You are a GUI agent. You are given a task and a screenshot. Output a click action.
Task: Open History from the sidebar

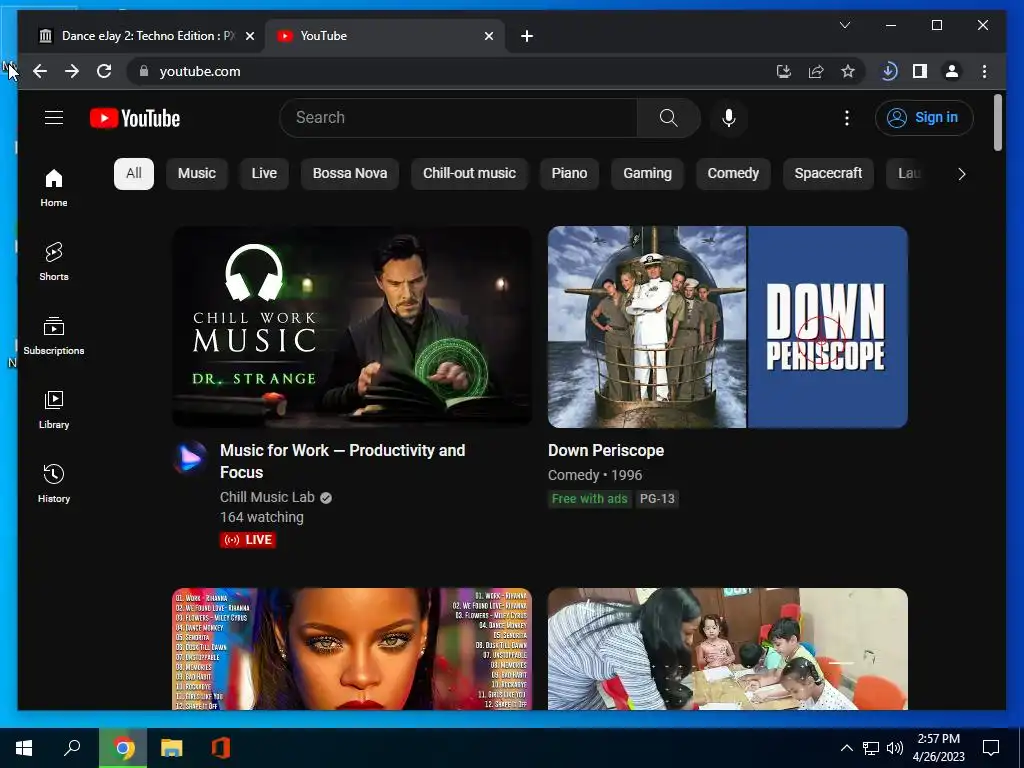point(54,483)
